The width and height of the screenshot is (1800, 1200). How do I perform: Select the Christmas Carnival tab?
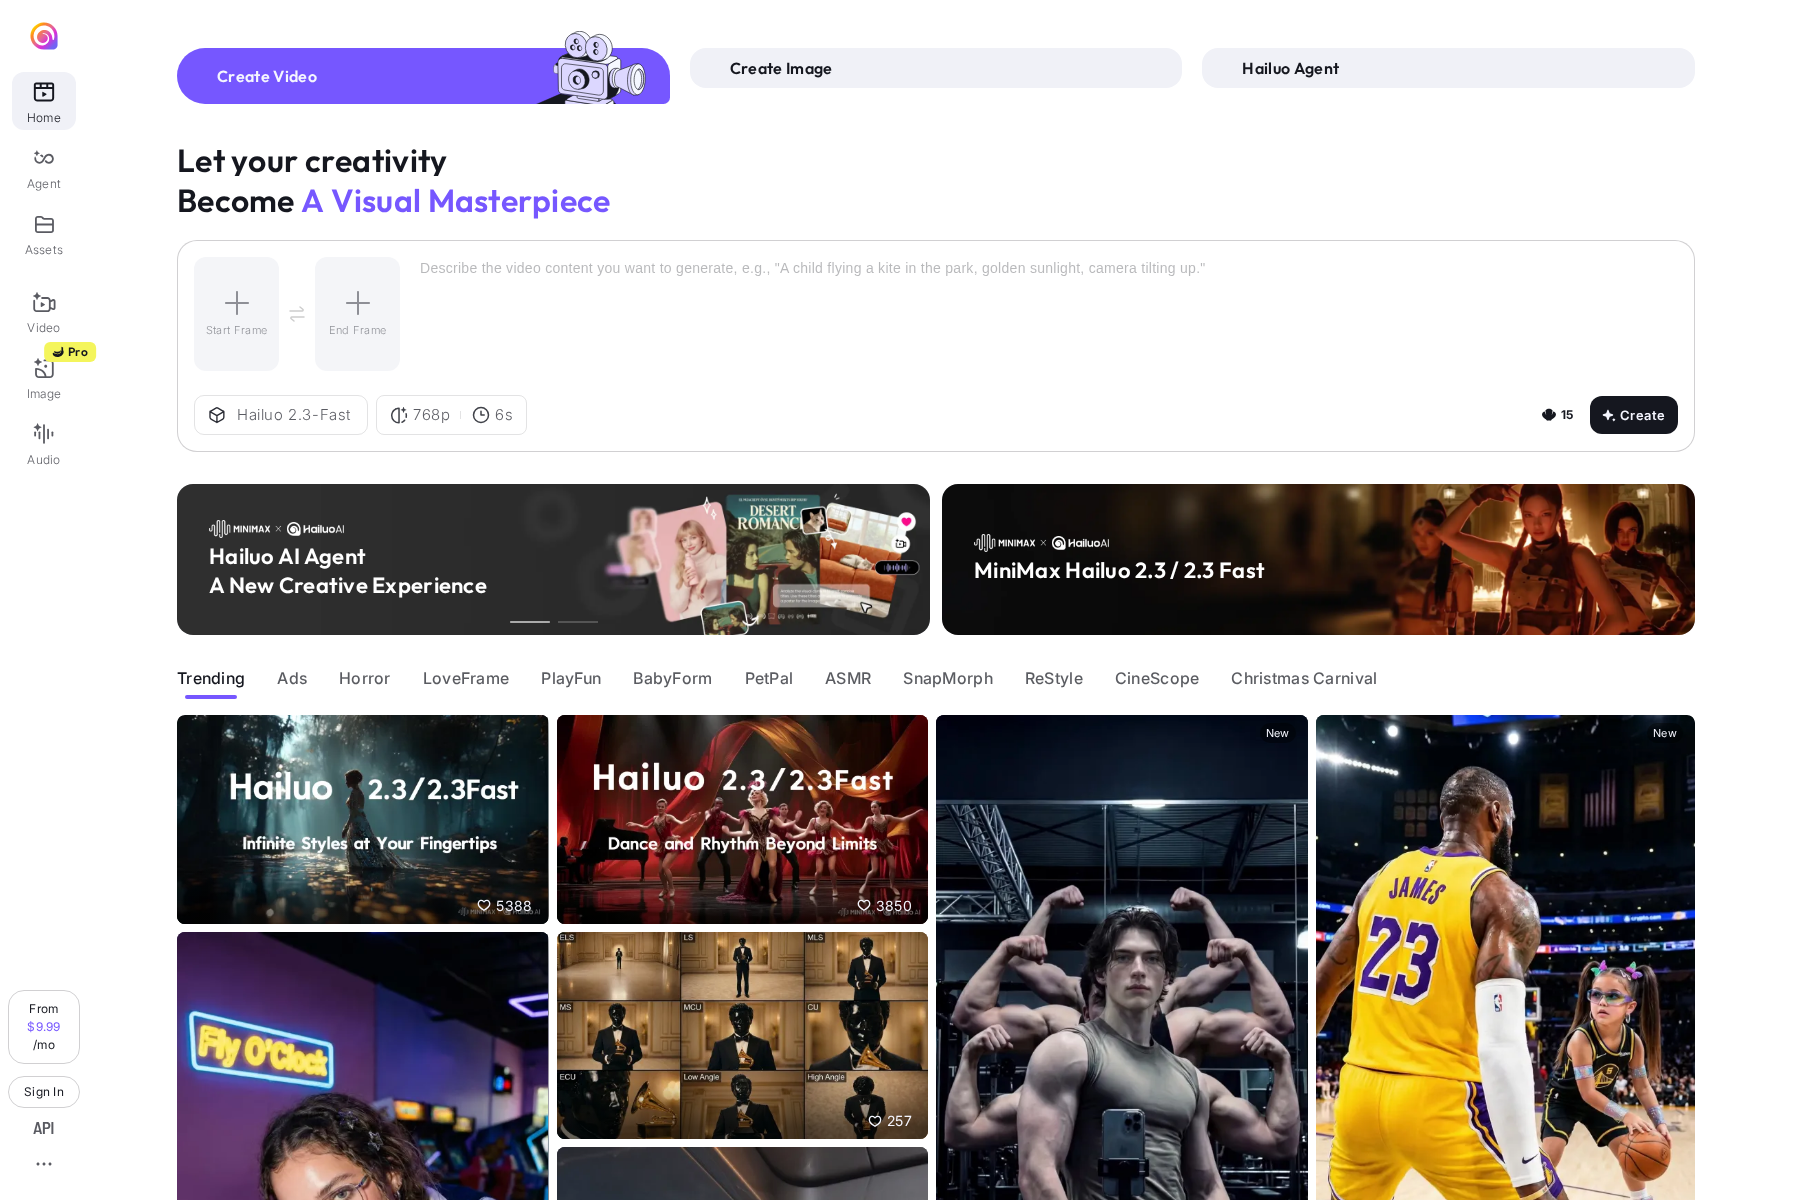coord(1303,678)
